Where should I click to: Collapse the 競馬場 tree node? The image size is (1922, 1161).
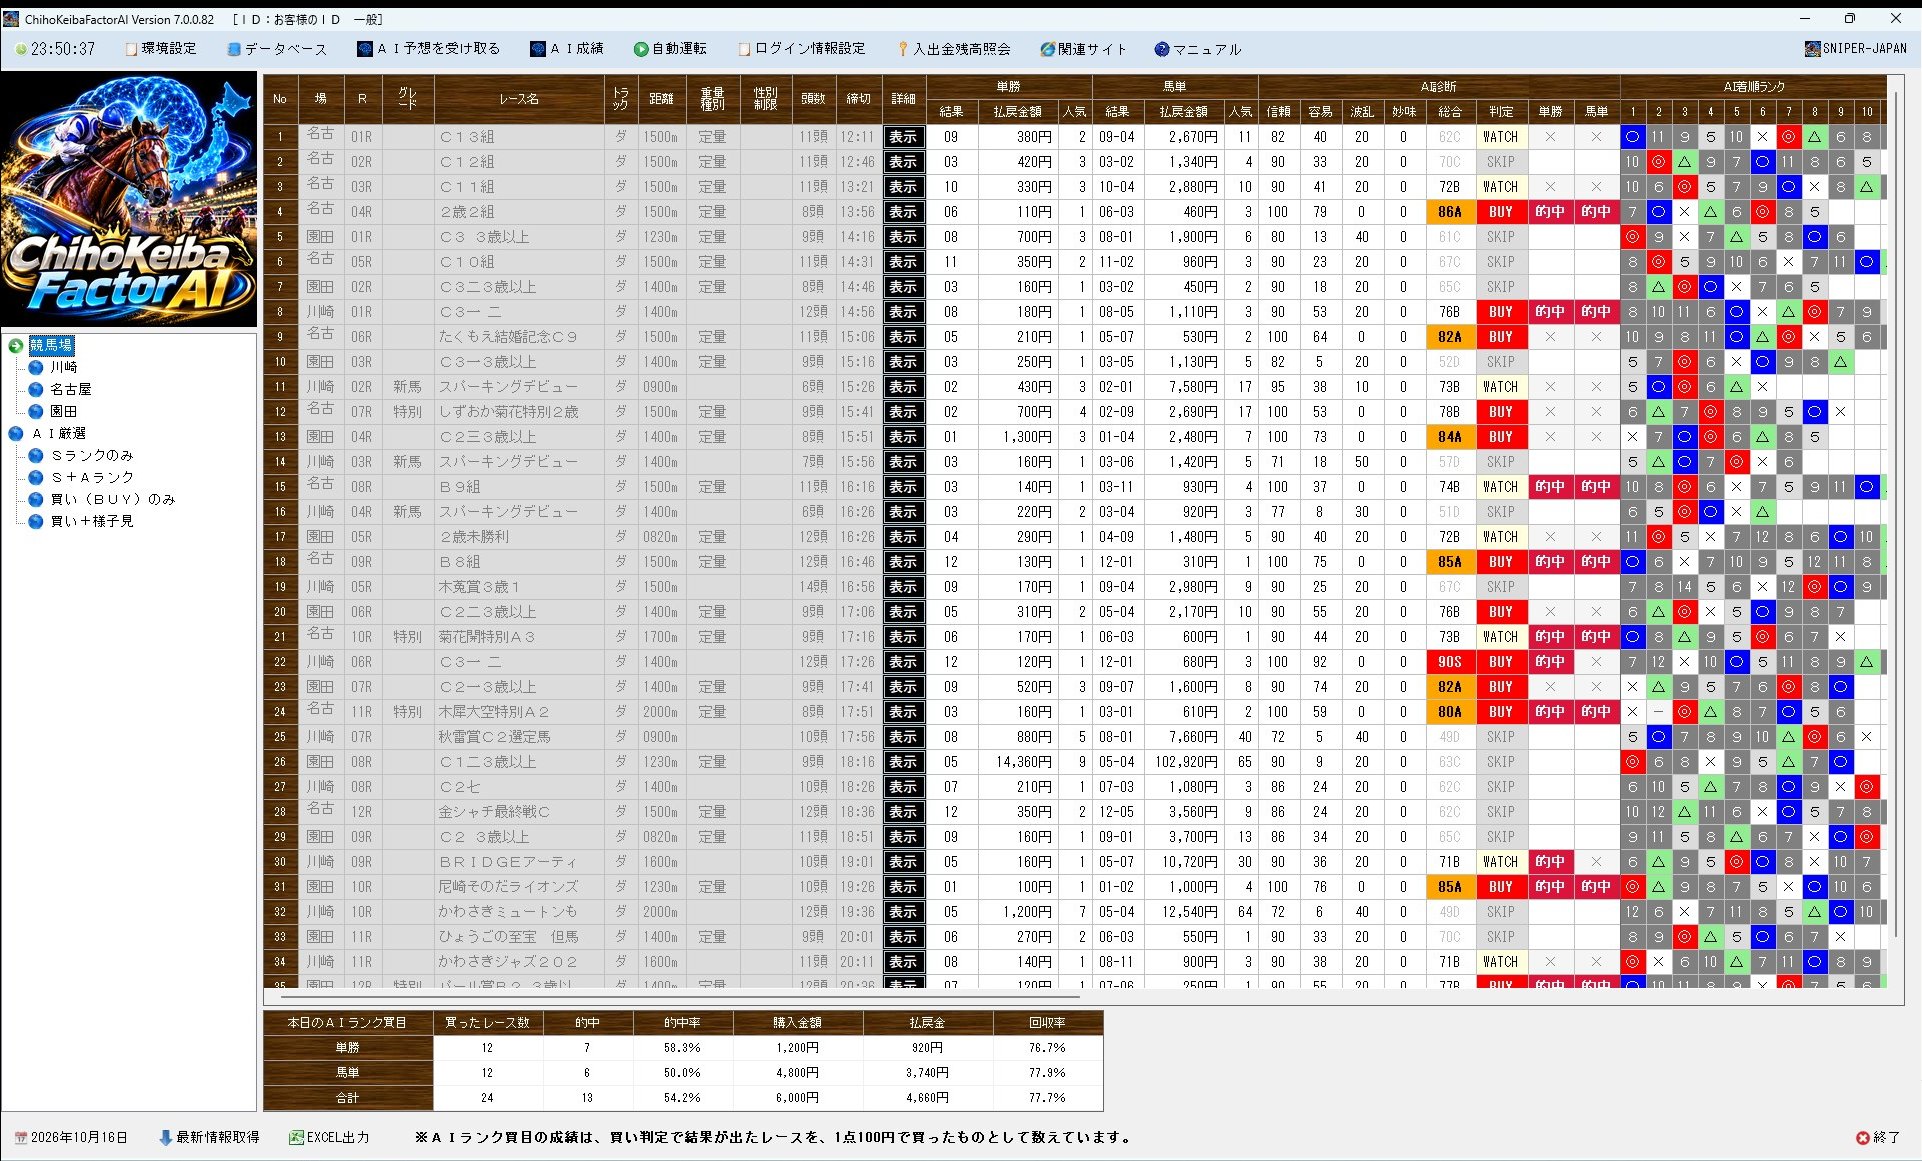coord(15,345)
